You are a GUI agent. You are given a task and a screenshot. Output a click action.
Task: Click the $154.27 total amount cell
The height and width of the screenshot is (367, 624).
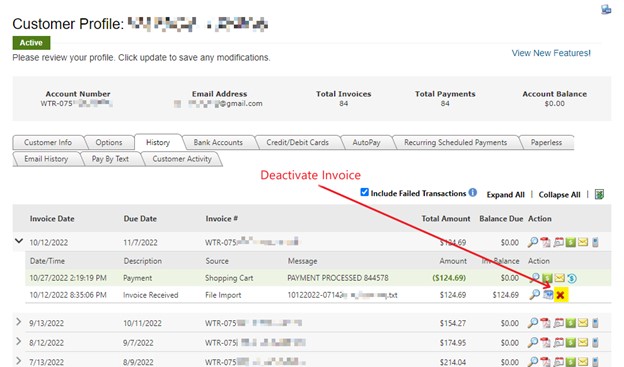[452, 323]
